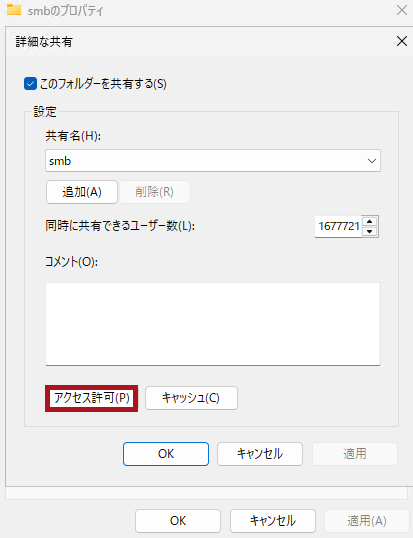This screenshot has height=538, width=413.
Task: Click inside the コメント text box
Action: click(x=213, y=324)
